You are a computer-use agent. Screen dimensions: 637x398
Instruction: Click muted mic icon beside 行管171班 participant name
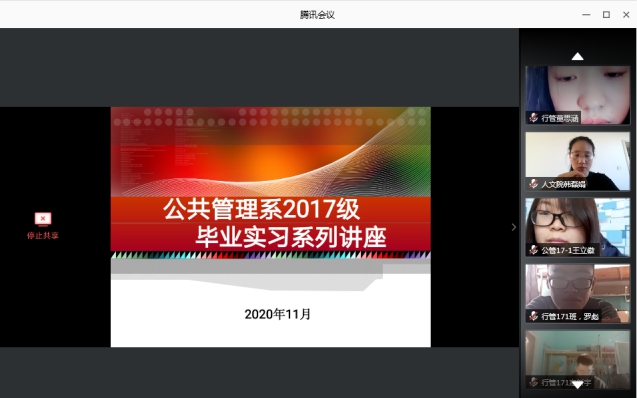[533, 316]
